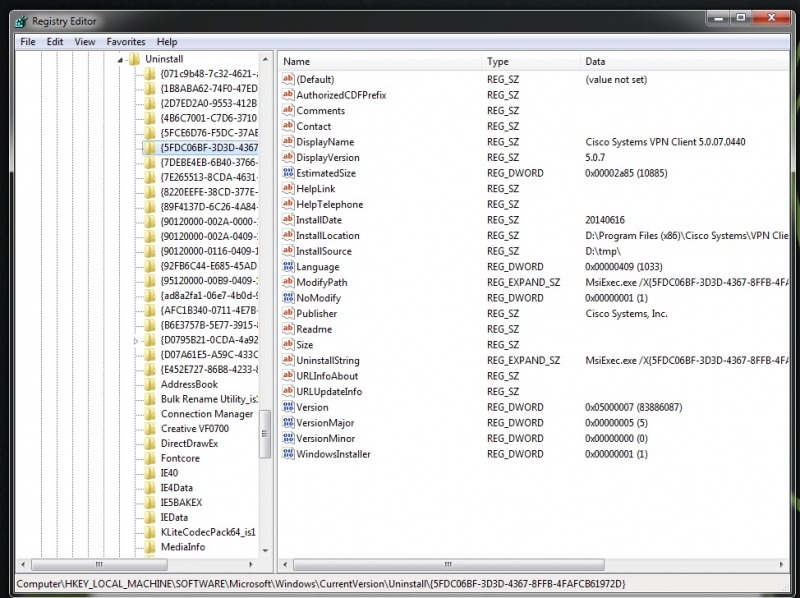Click the Cisco Systems VPN Client data cell
Viewport: 800px width, 598px height.
pos(665,142)
